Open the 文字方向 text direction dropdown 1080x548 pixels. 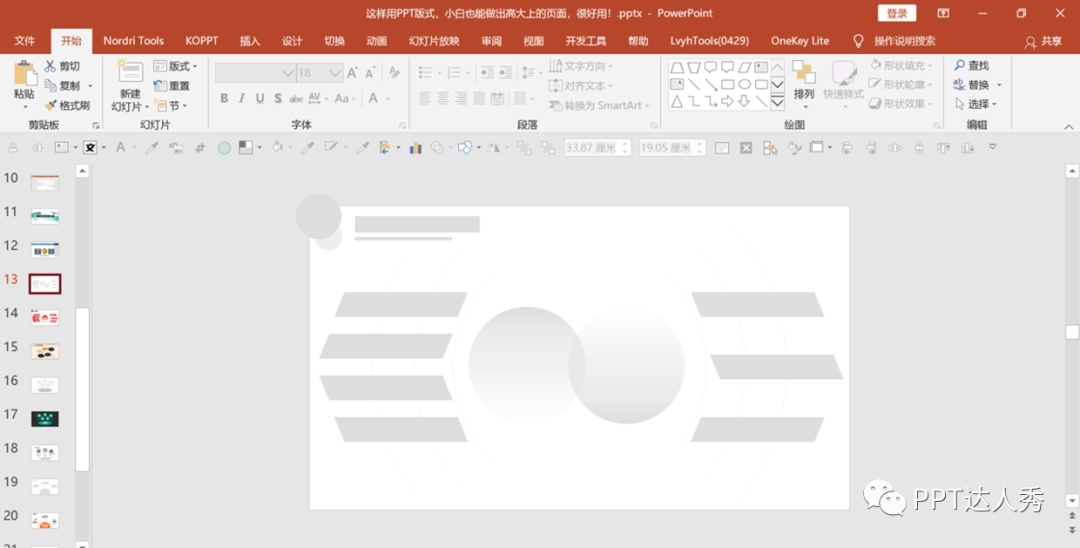pyautogui.click(x=581, y=66)
